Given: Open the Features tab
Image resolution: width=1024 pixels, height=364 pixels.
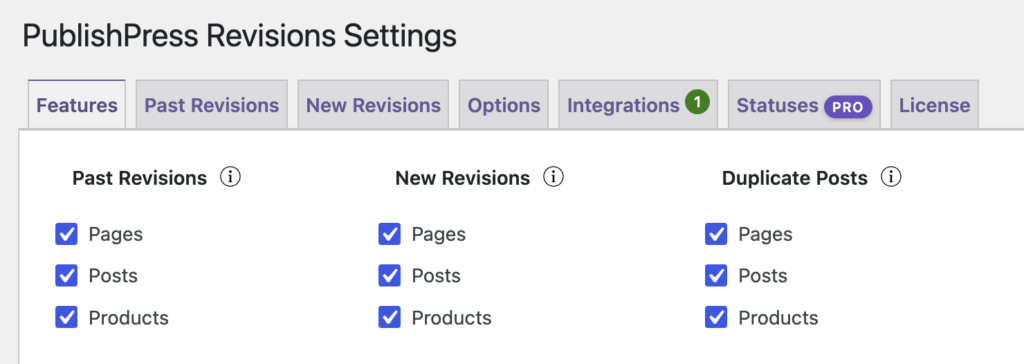Looking at the screenshot, I should coord(77,105).
